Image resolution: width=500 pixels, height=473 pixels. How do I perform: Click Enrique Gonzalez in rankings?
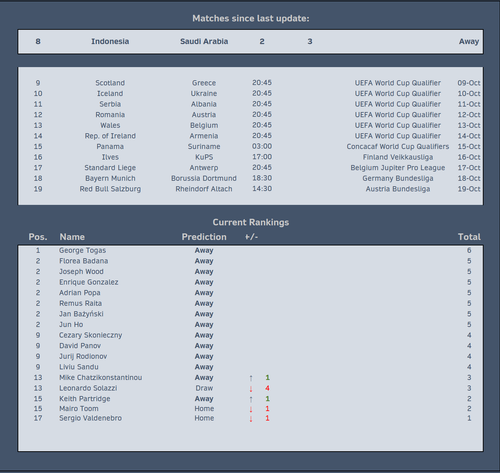click(x=88, y=282)
